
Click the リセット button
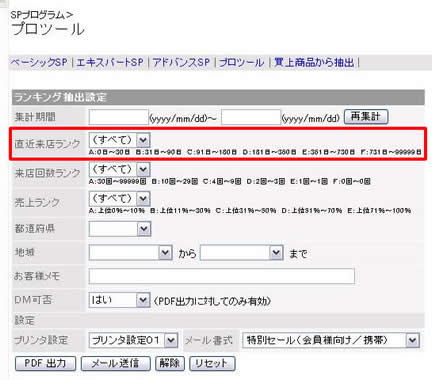click(x=212, y=363)
